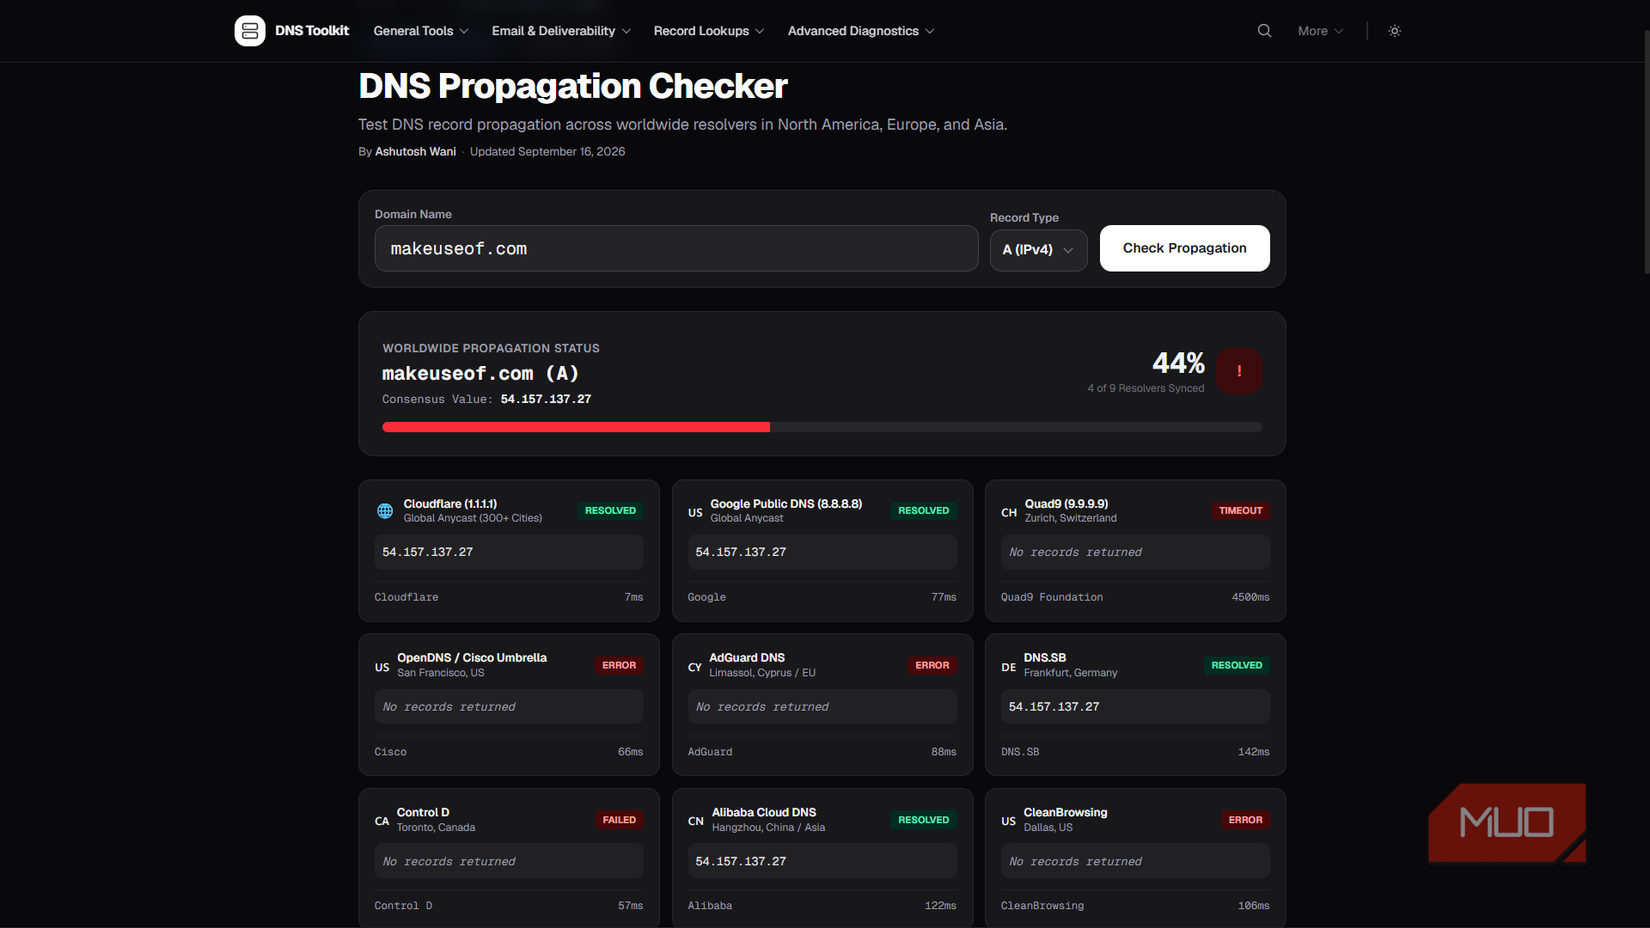Click IP value in DNS.SB card
This screenshot has height=928, width=1650.
[1054, 707]
